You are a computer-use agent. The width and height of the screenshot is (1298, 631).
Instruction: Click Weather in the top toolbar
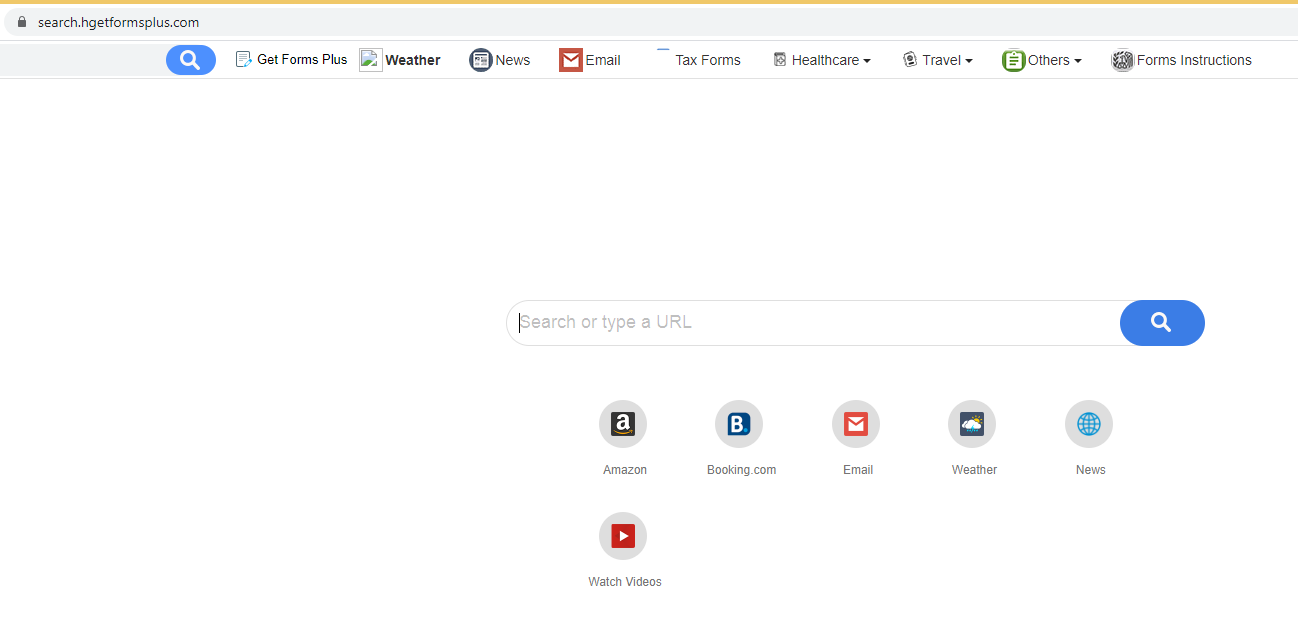pyautogui.click(x=401, y=60)
